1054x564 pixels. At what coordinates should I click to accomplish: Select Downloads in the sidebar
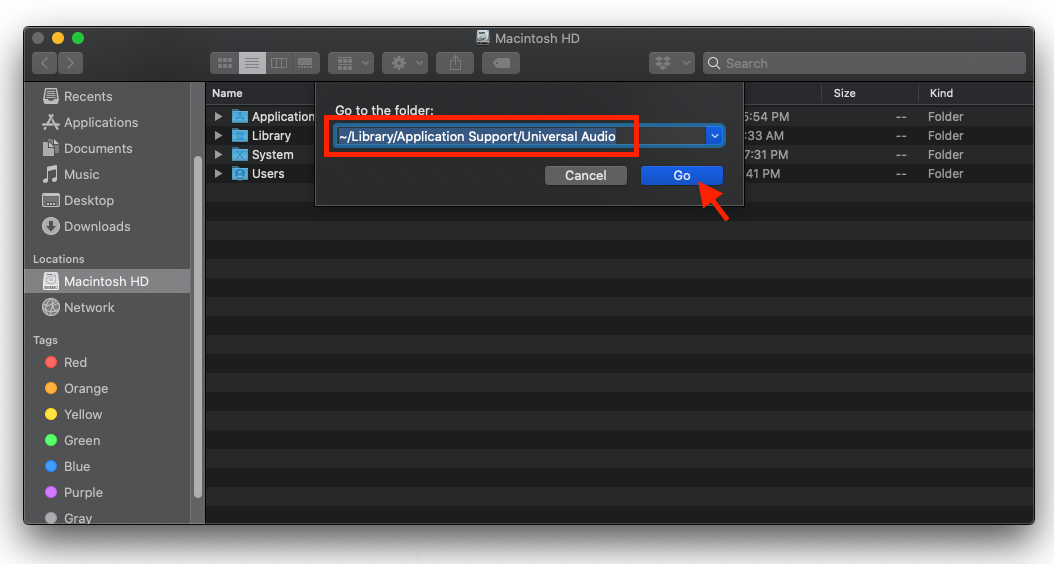97,226
